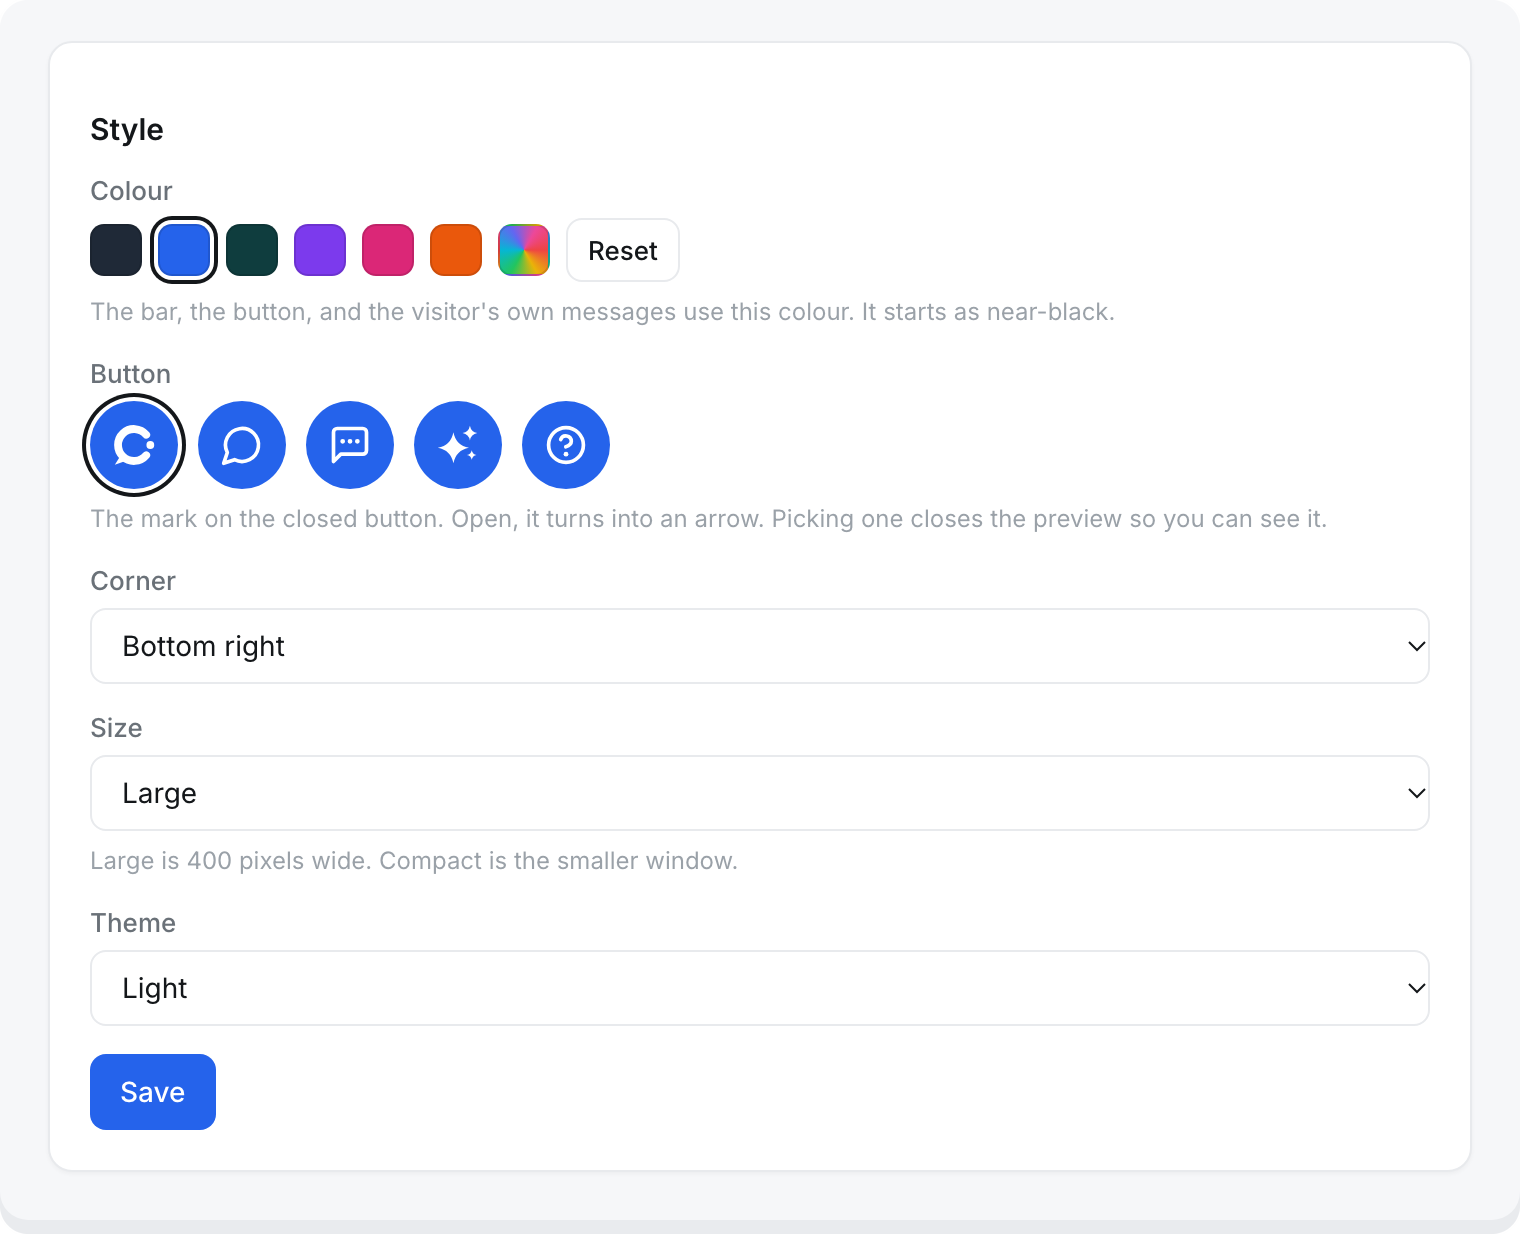The image size is (1520, 1234).
Task: Open the Theme dropdown showing Light
Action: tap(760, 988)
